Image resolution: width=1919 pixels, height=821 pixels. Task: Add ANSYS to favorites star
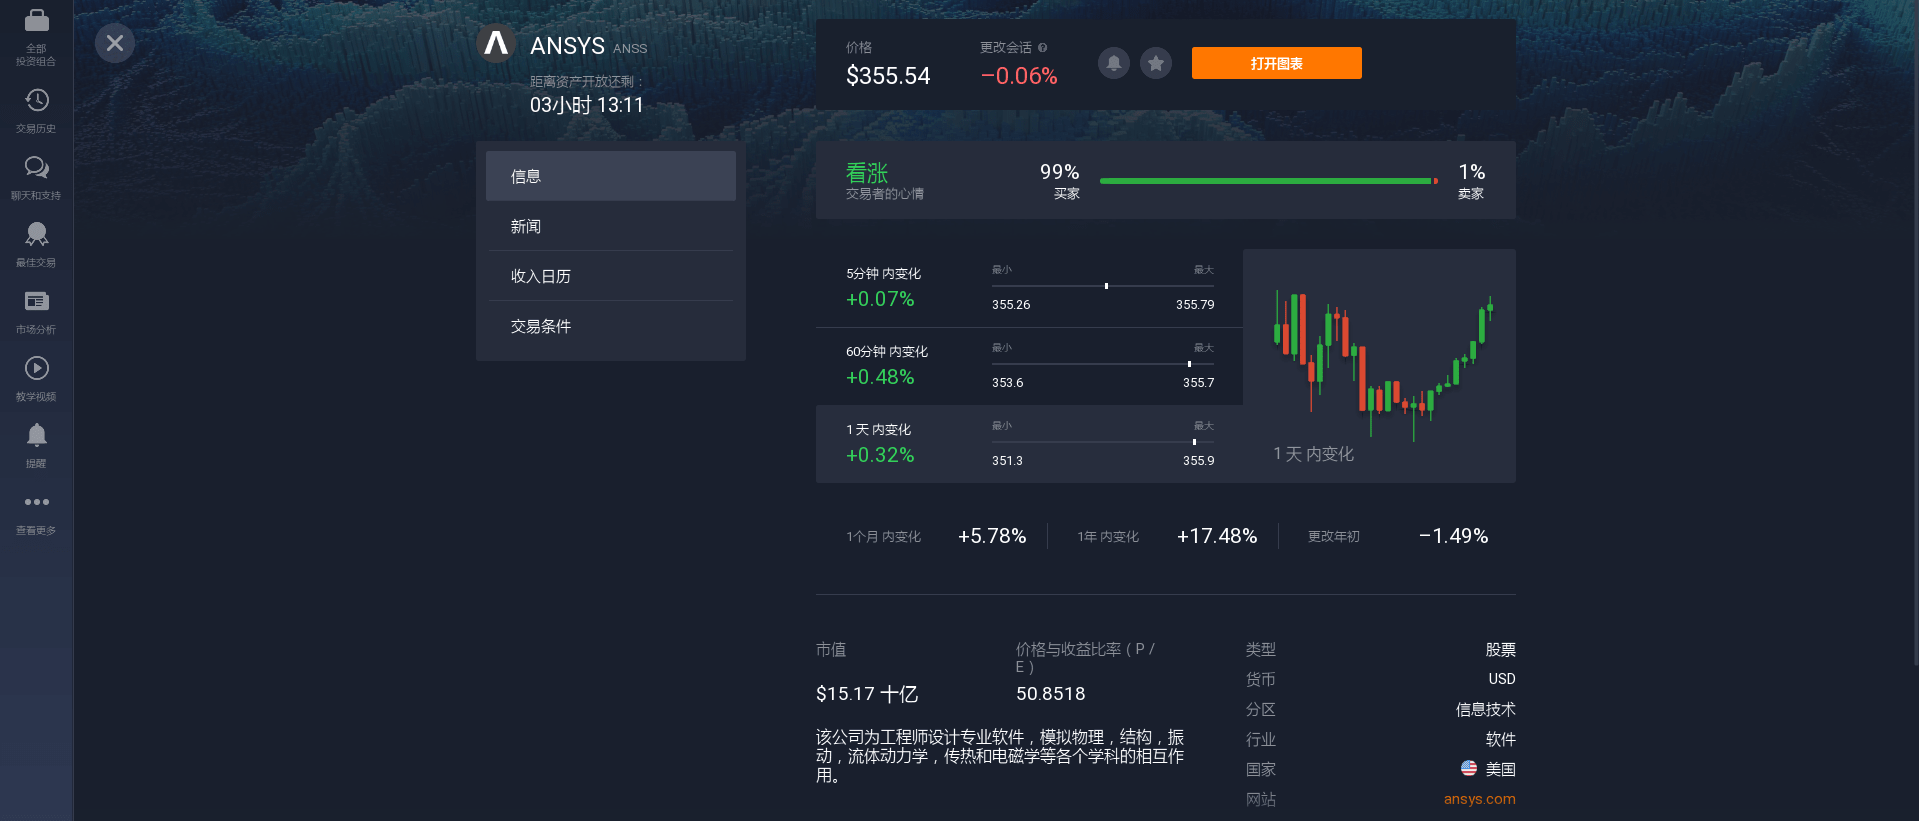1156,63
